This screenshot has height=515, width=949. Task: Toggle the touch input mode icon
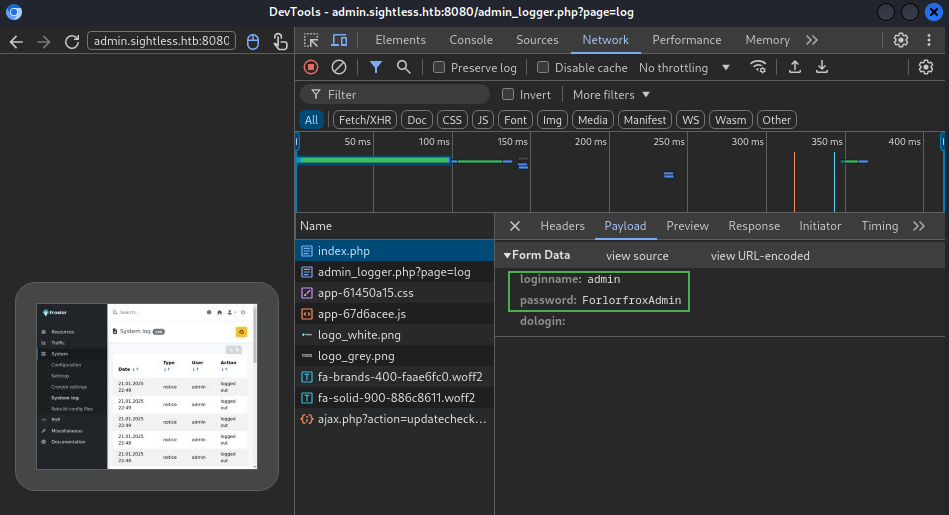(x=280, y=41)
